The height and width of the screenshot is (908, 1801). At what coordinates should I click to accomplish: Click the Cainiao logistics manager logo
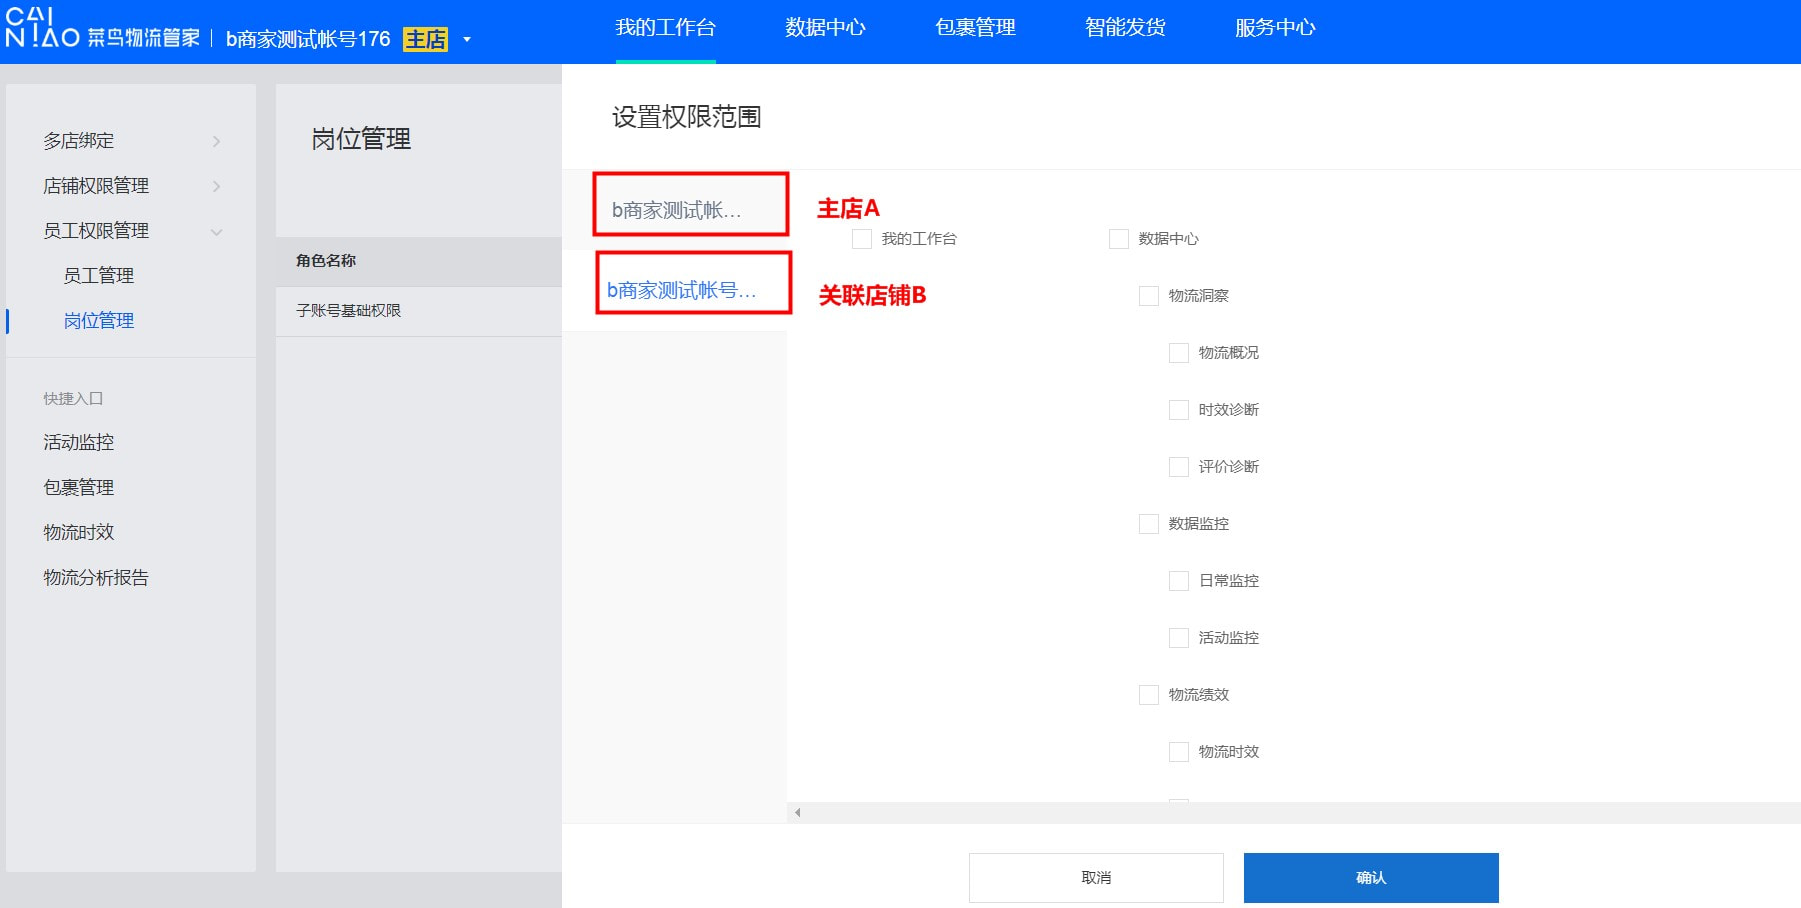103,28
